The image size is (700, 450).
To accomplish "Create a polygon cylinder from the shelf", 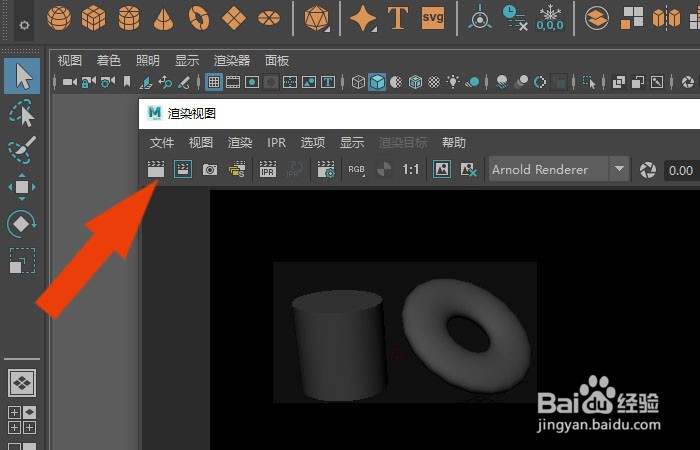I will click(129, 18).
